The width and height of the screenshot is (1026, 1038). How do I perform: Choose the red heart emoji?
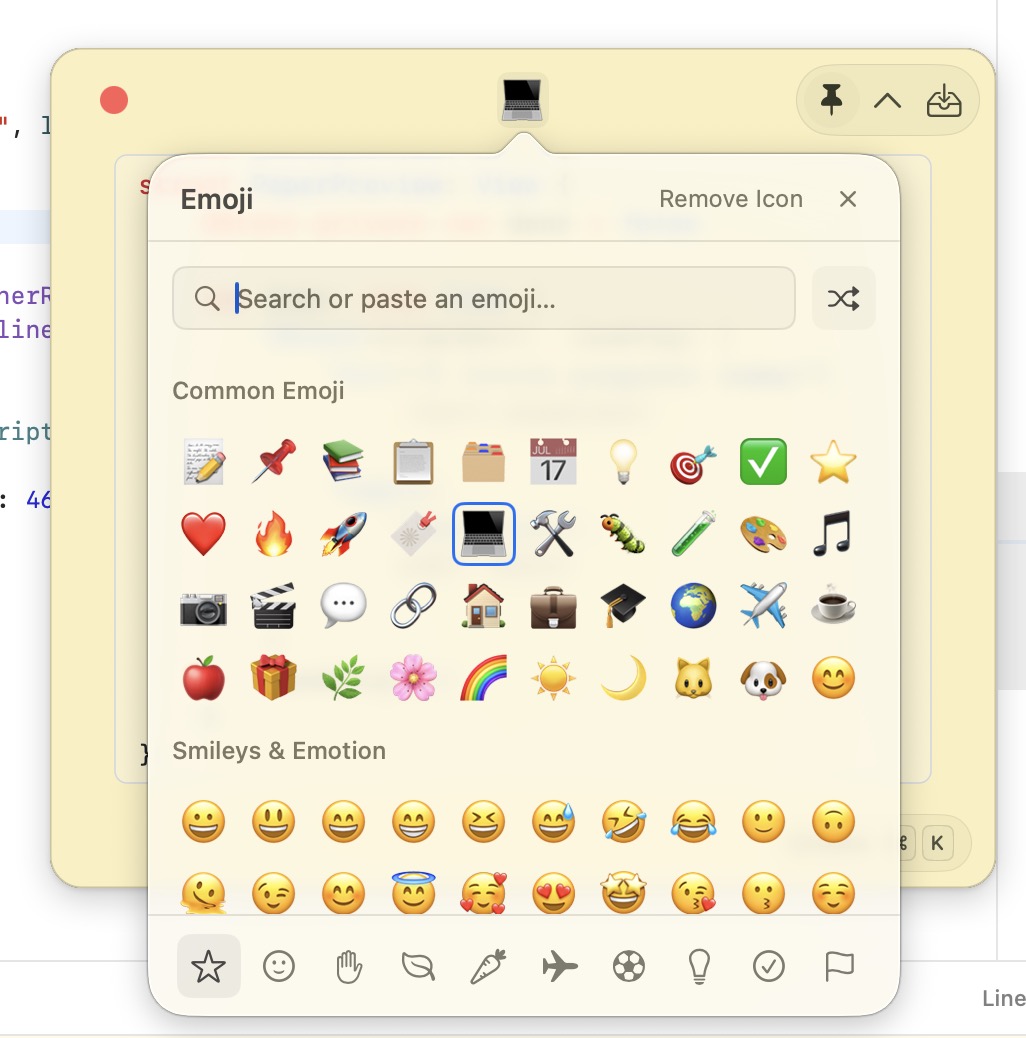(204, 534)
